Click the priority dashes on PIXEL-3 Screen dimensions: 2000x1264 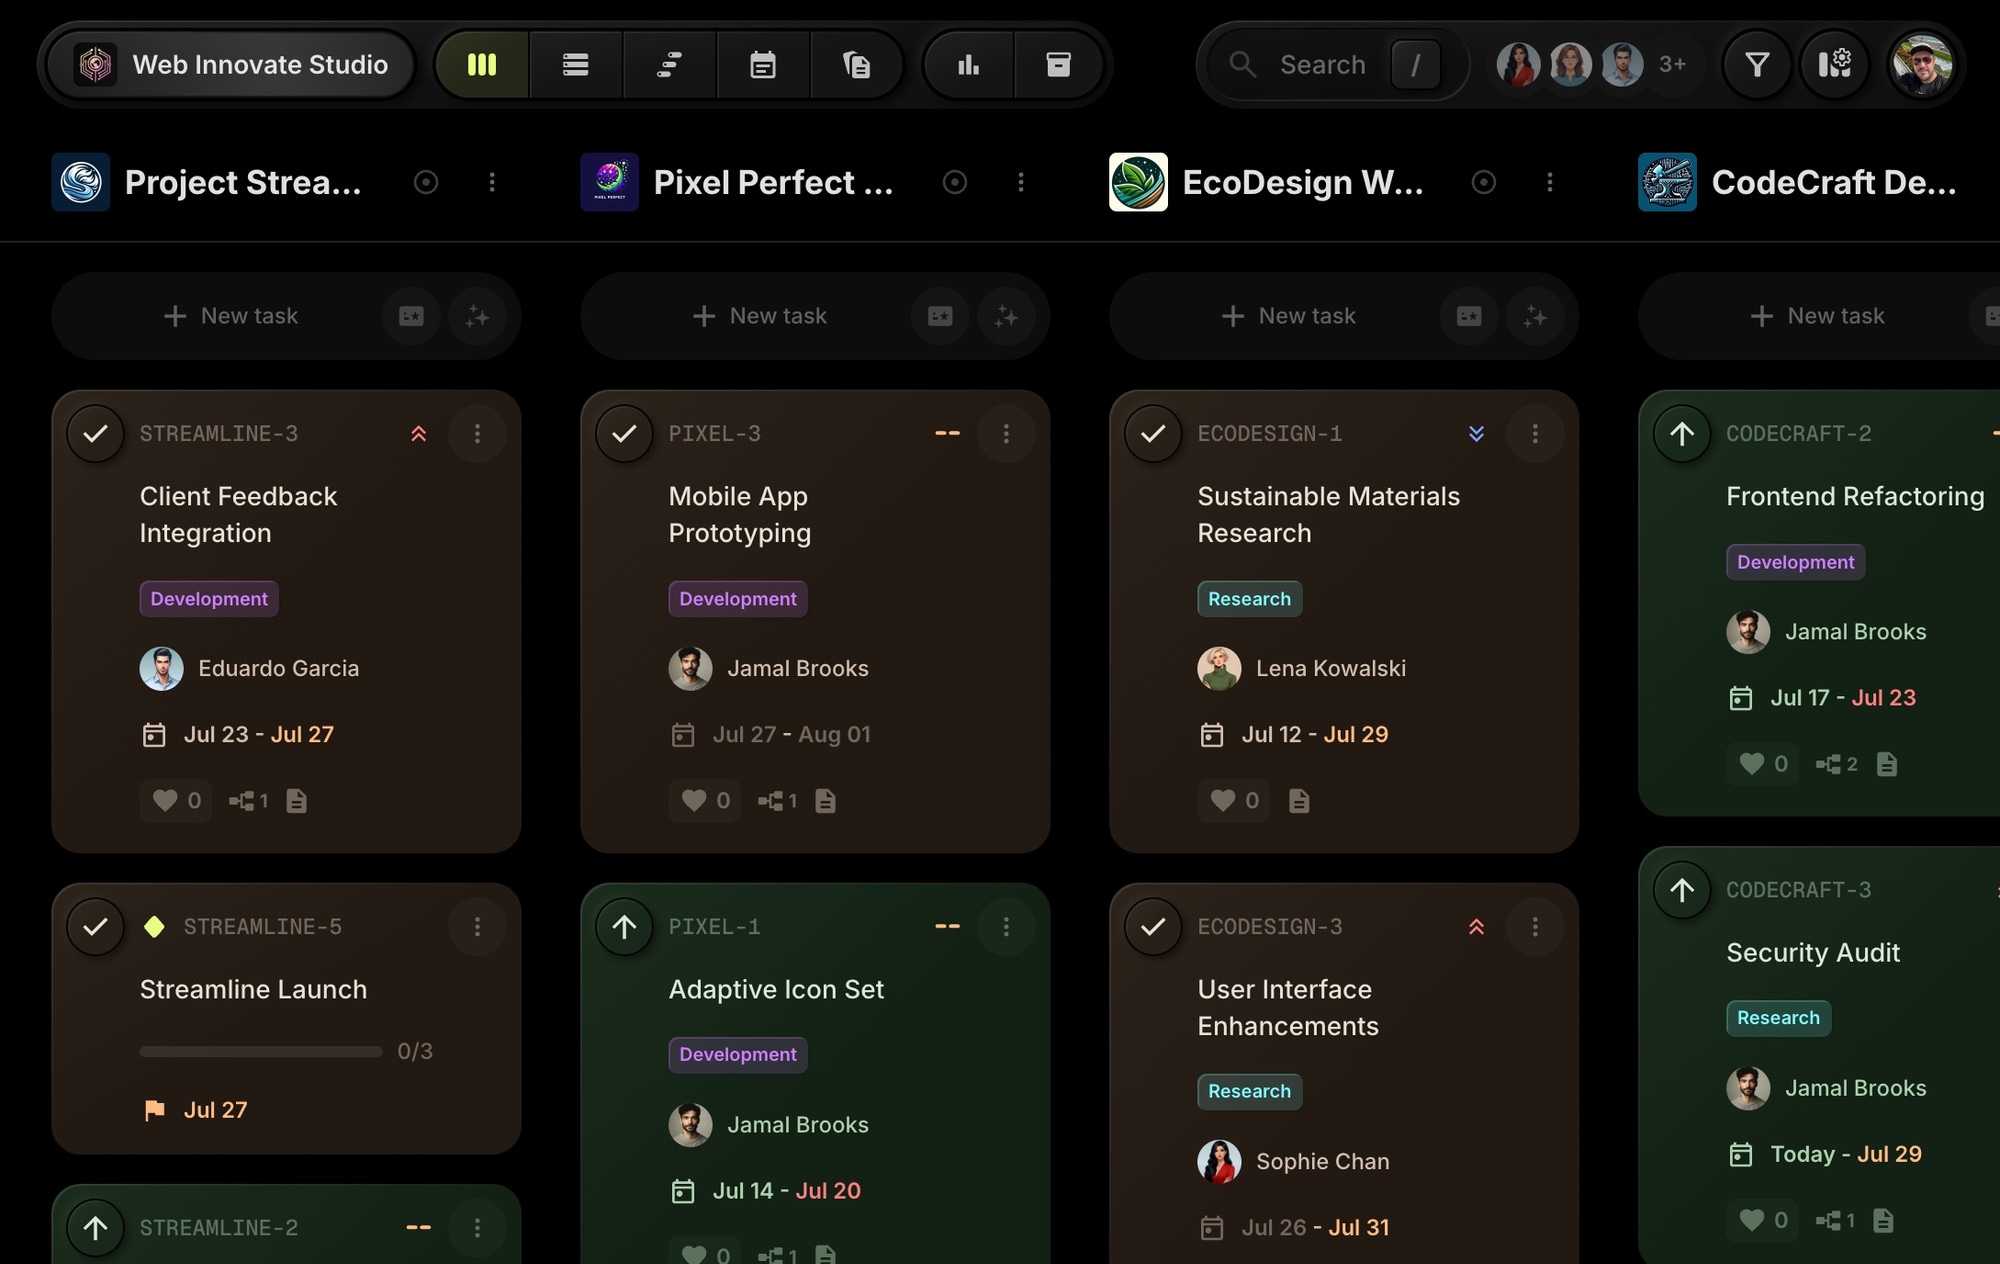coord(947,433)
